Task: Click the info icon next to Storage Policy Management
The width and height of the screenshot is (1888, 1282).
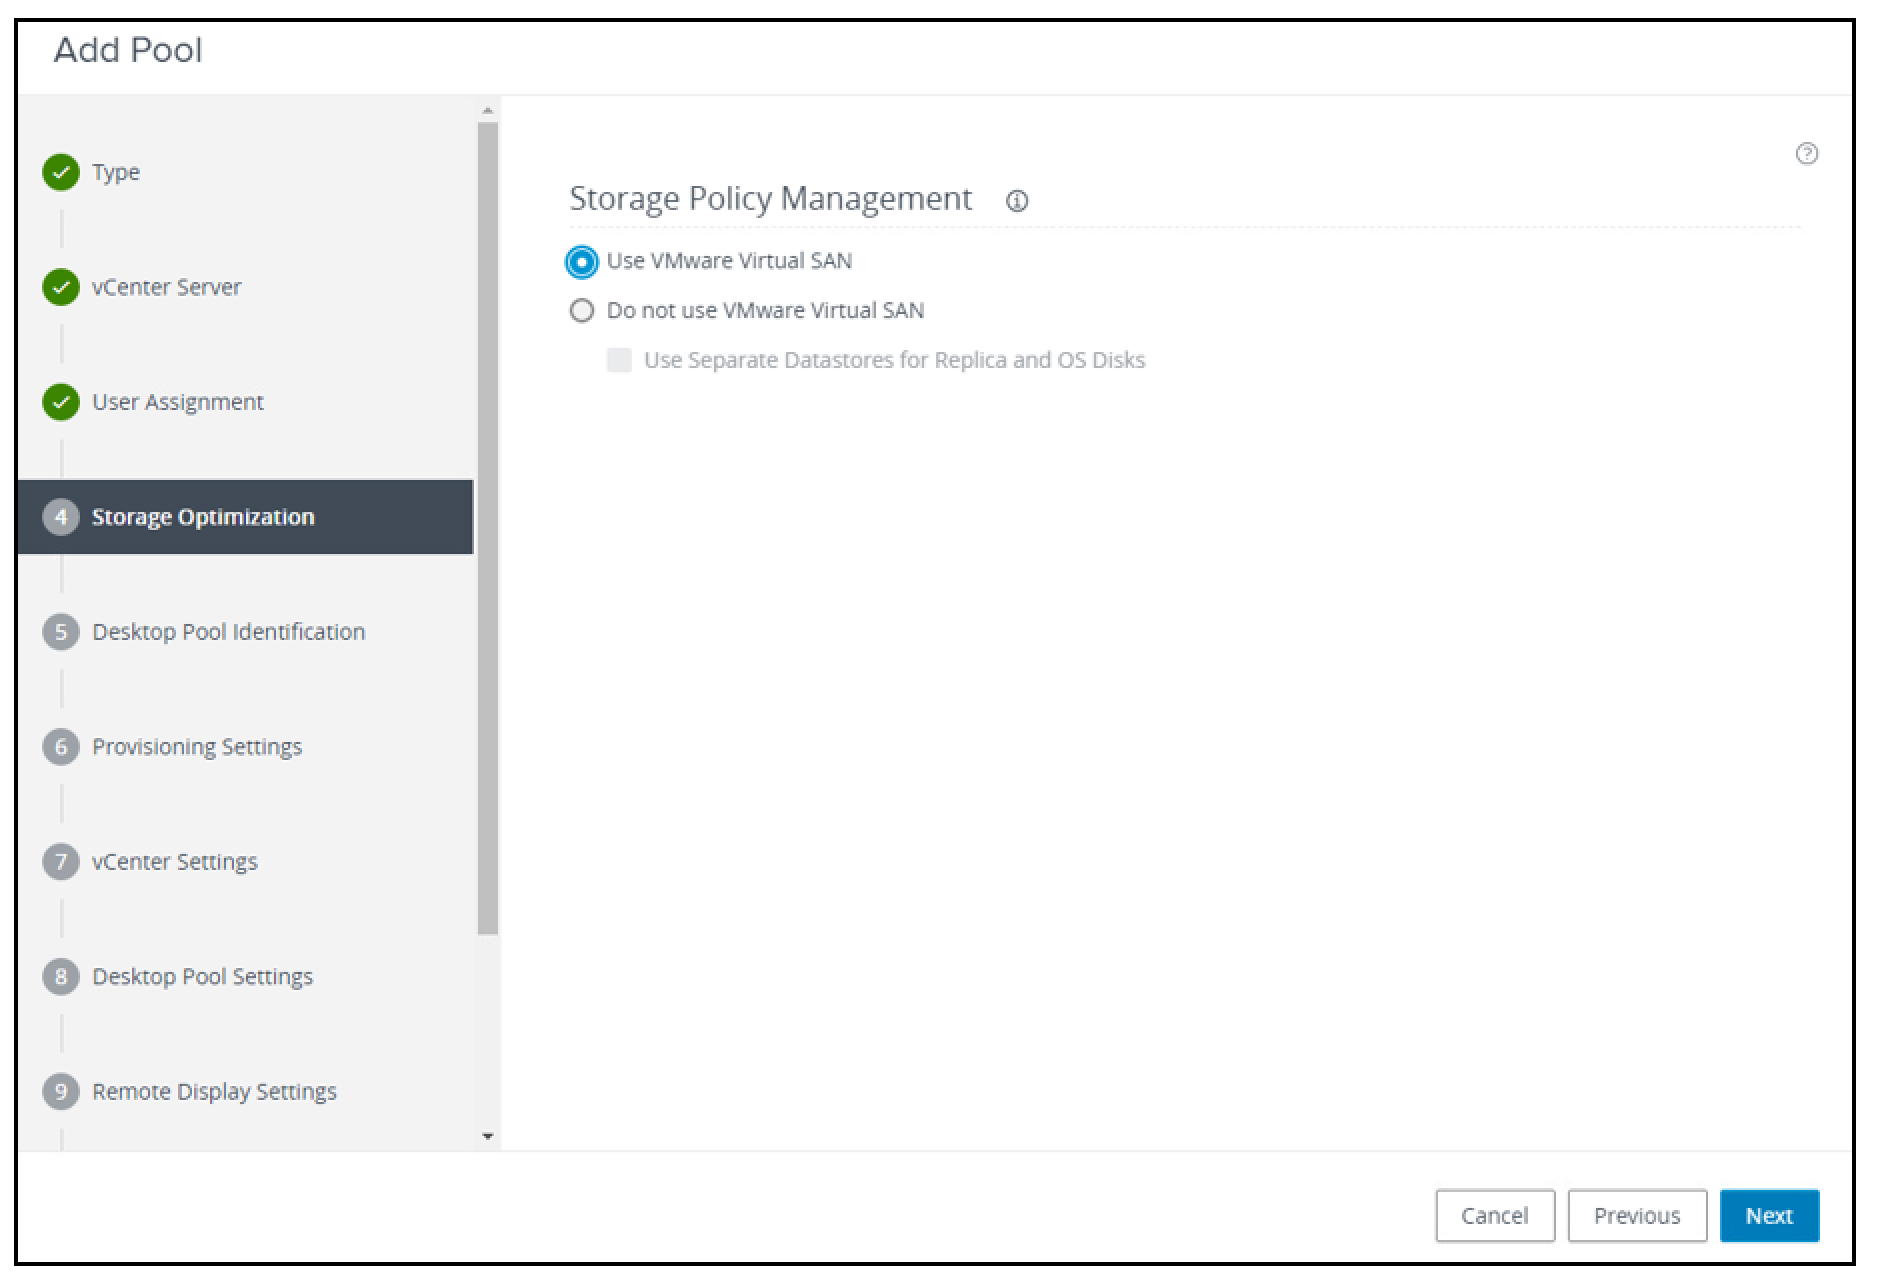Action: [x=1018, y=201]
